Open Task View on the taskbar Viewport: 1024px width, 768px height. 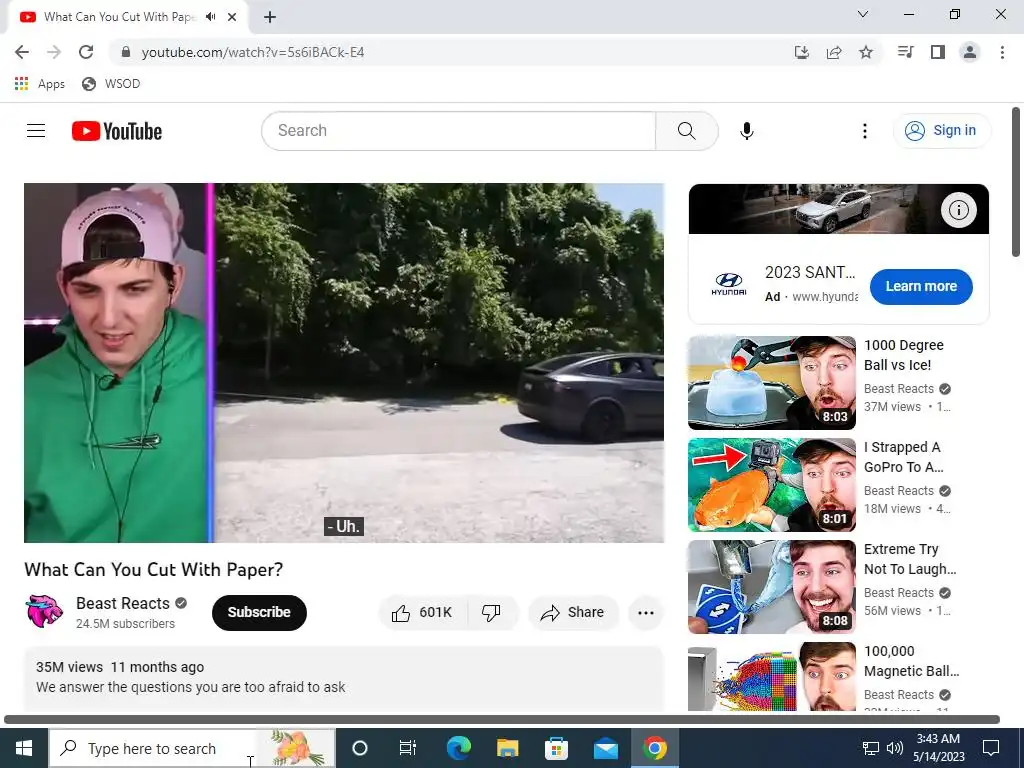coord(408,748)
